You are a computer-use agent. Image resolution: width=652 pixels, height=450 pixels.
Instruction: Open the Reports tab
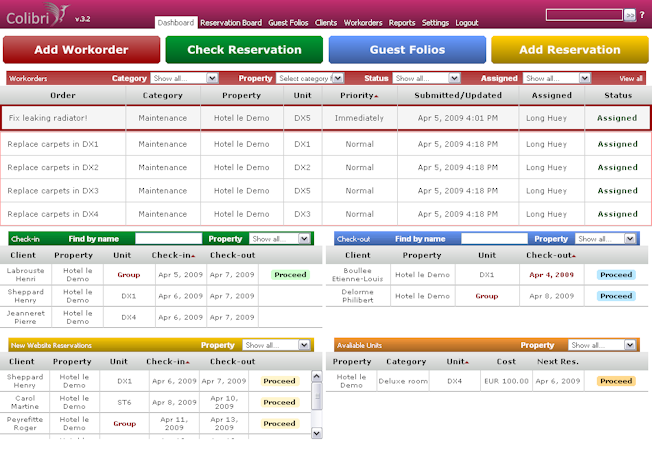click(402, 22)
